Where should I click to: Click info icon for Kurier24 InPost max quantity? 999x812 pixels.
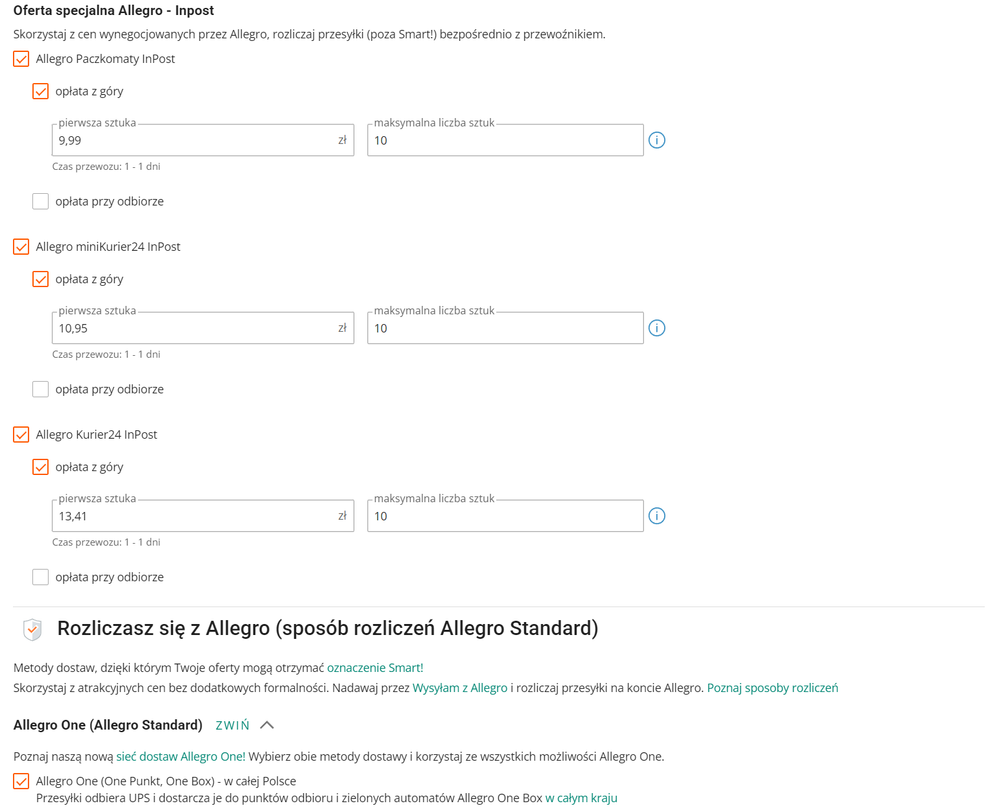[x=656, y=516]
